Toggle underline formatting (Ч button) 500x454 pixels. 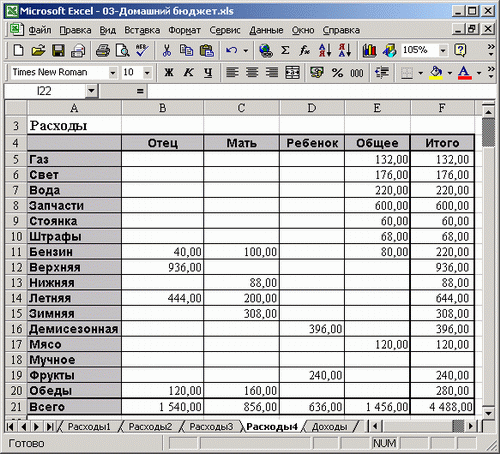pyautogui.click(x=208, y=72)
